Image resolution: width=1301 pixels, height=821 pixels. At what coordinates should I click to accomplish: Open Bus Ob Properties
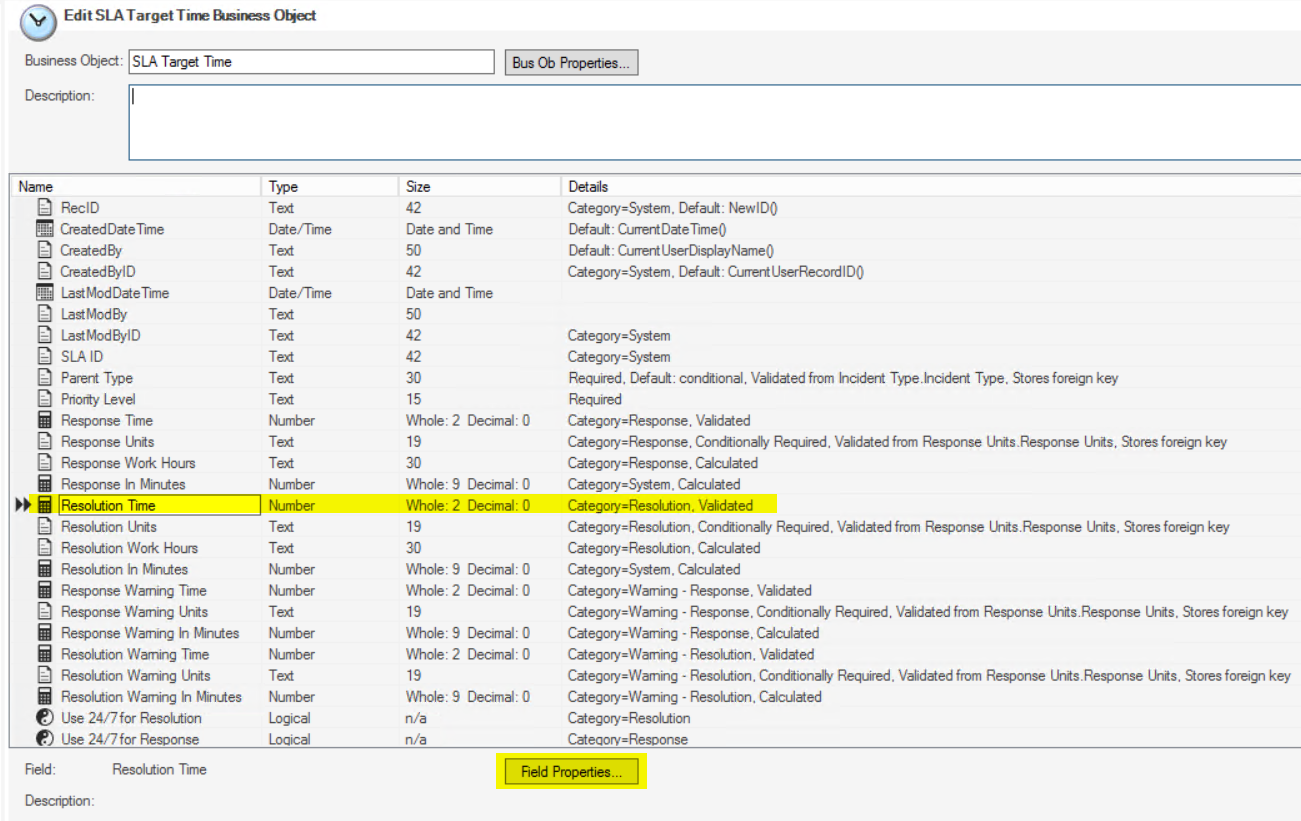point(570,62)
